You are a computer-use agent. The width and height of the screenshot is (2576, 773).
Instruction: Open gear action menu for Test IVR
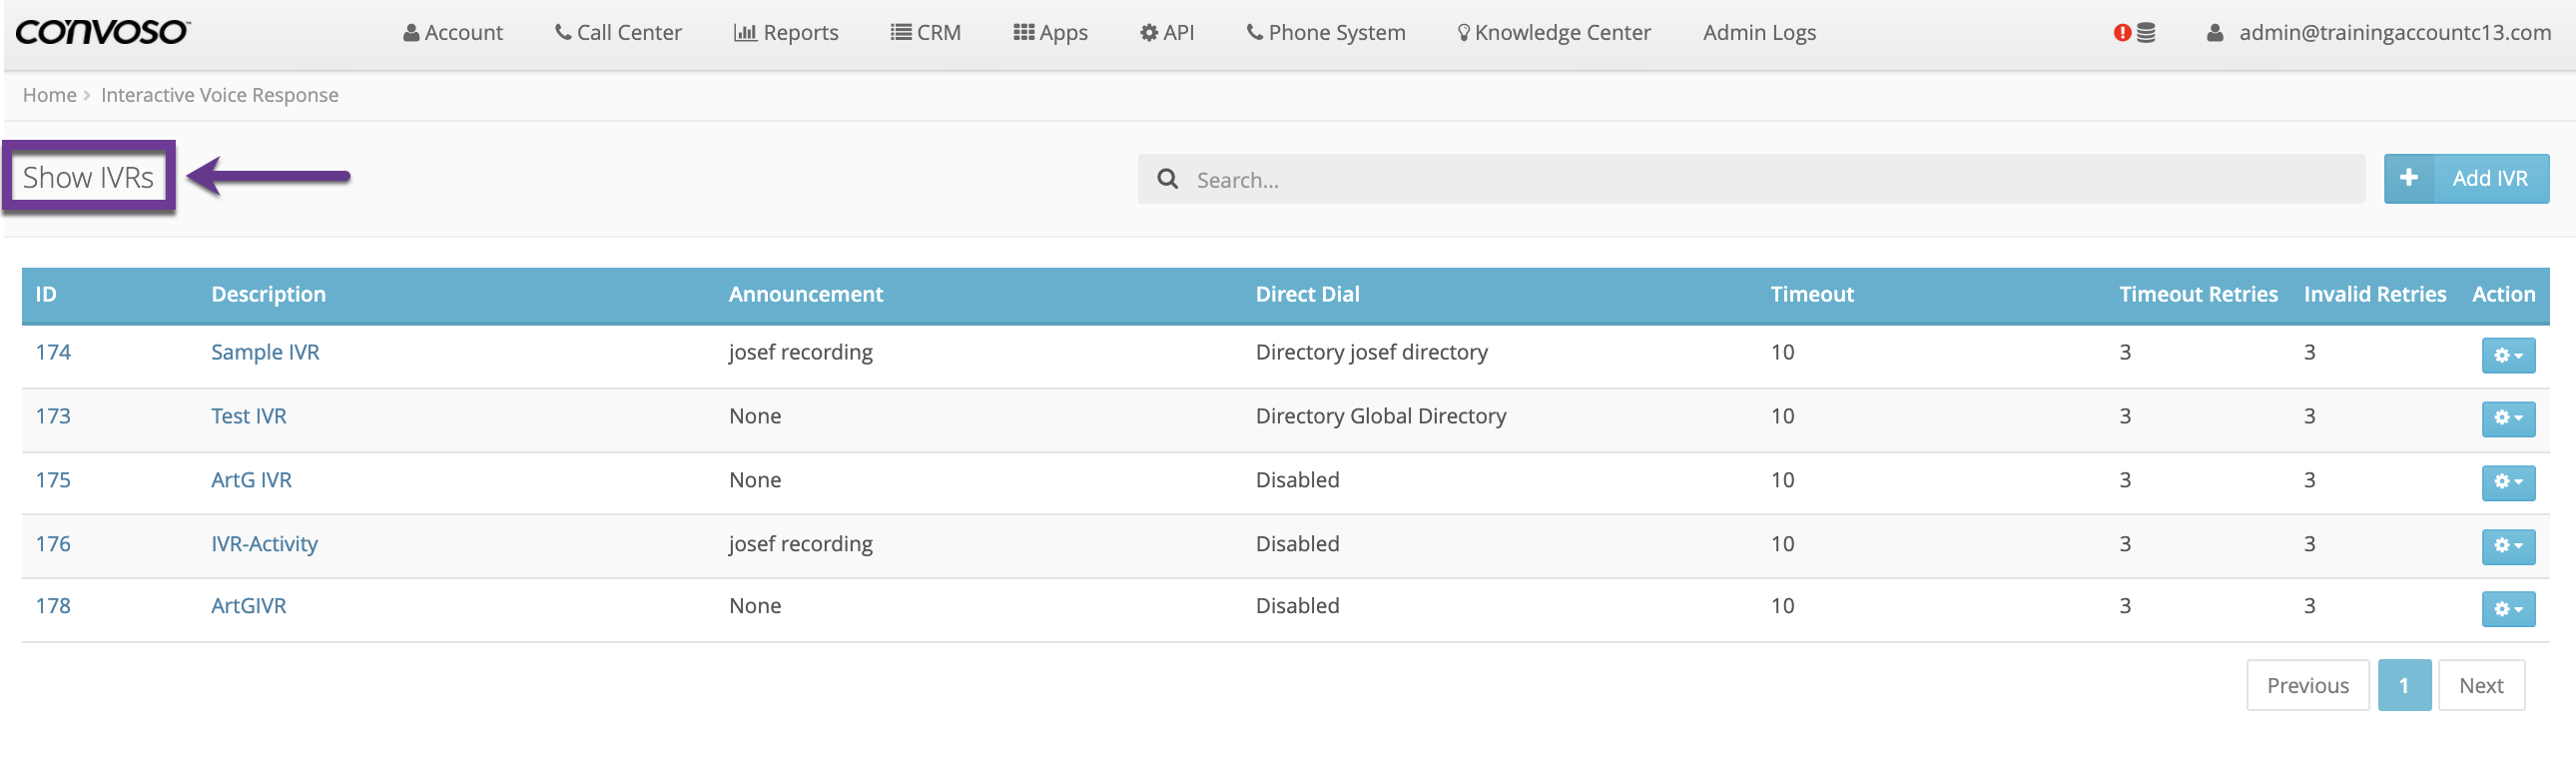pos(2507,418)
